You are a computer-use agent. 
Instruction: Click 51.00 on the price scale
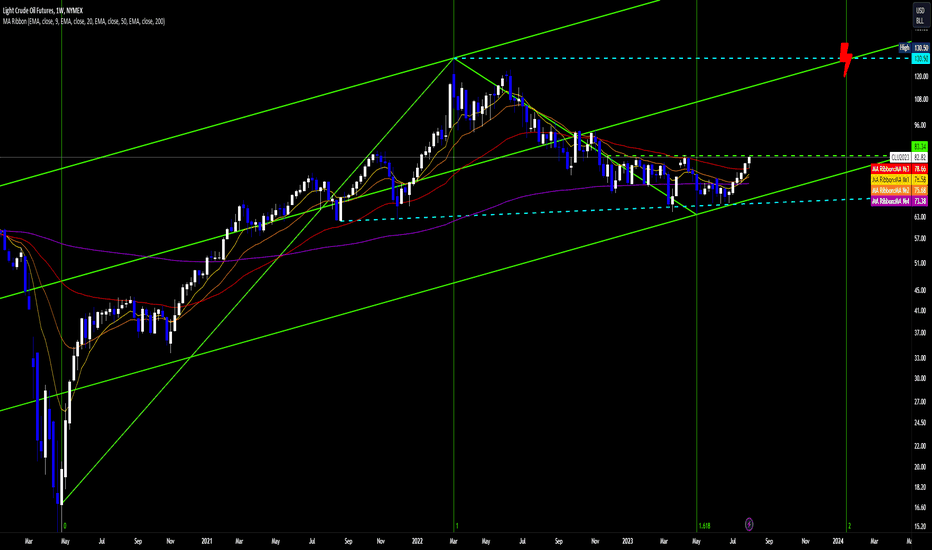920,263
